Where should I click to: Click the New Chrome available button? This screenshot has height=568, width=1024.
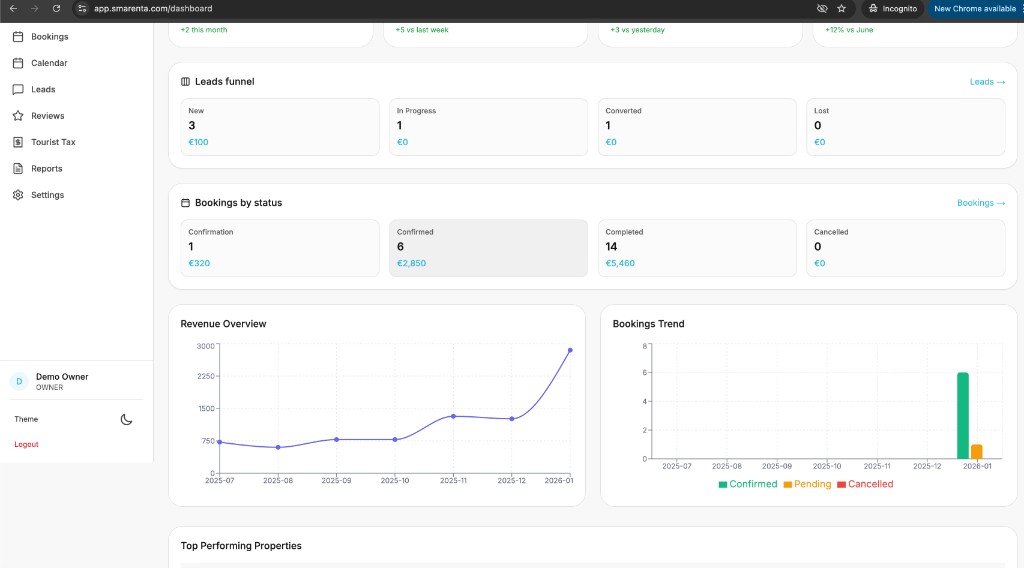[x=975, y=8]
